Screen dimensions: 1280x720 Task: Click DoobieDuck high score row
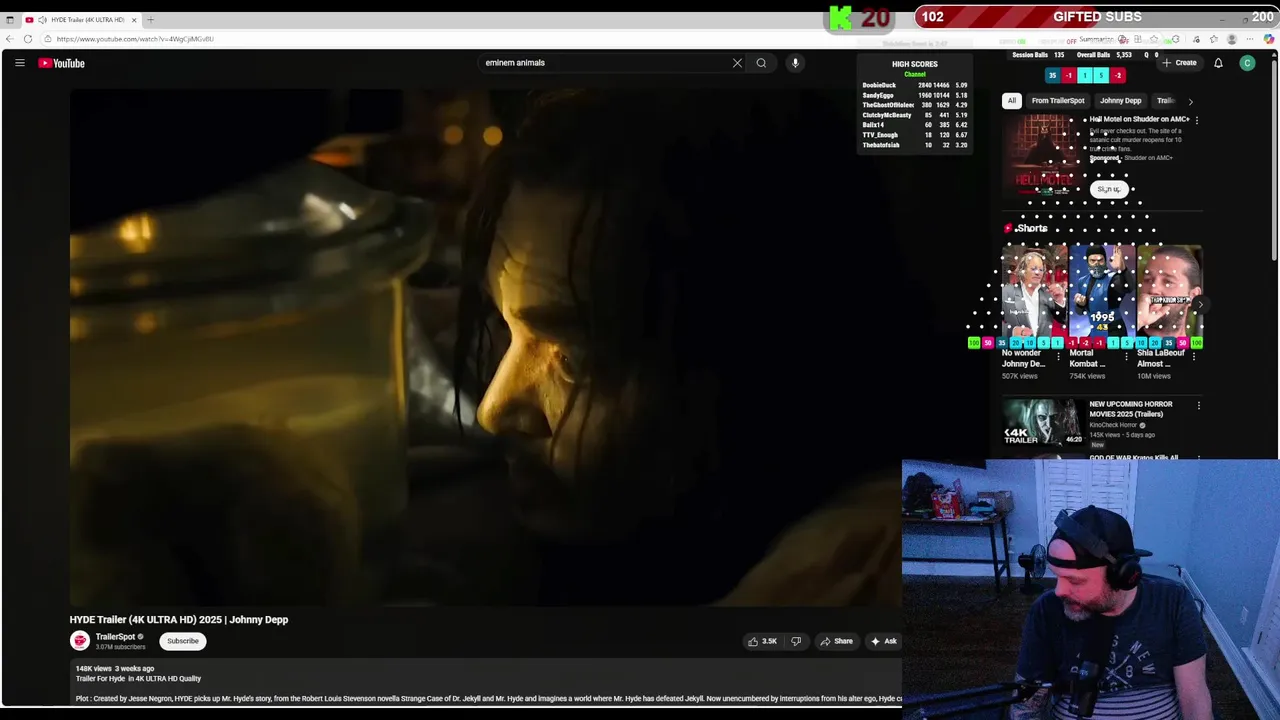tap(915, 86)
